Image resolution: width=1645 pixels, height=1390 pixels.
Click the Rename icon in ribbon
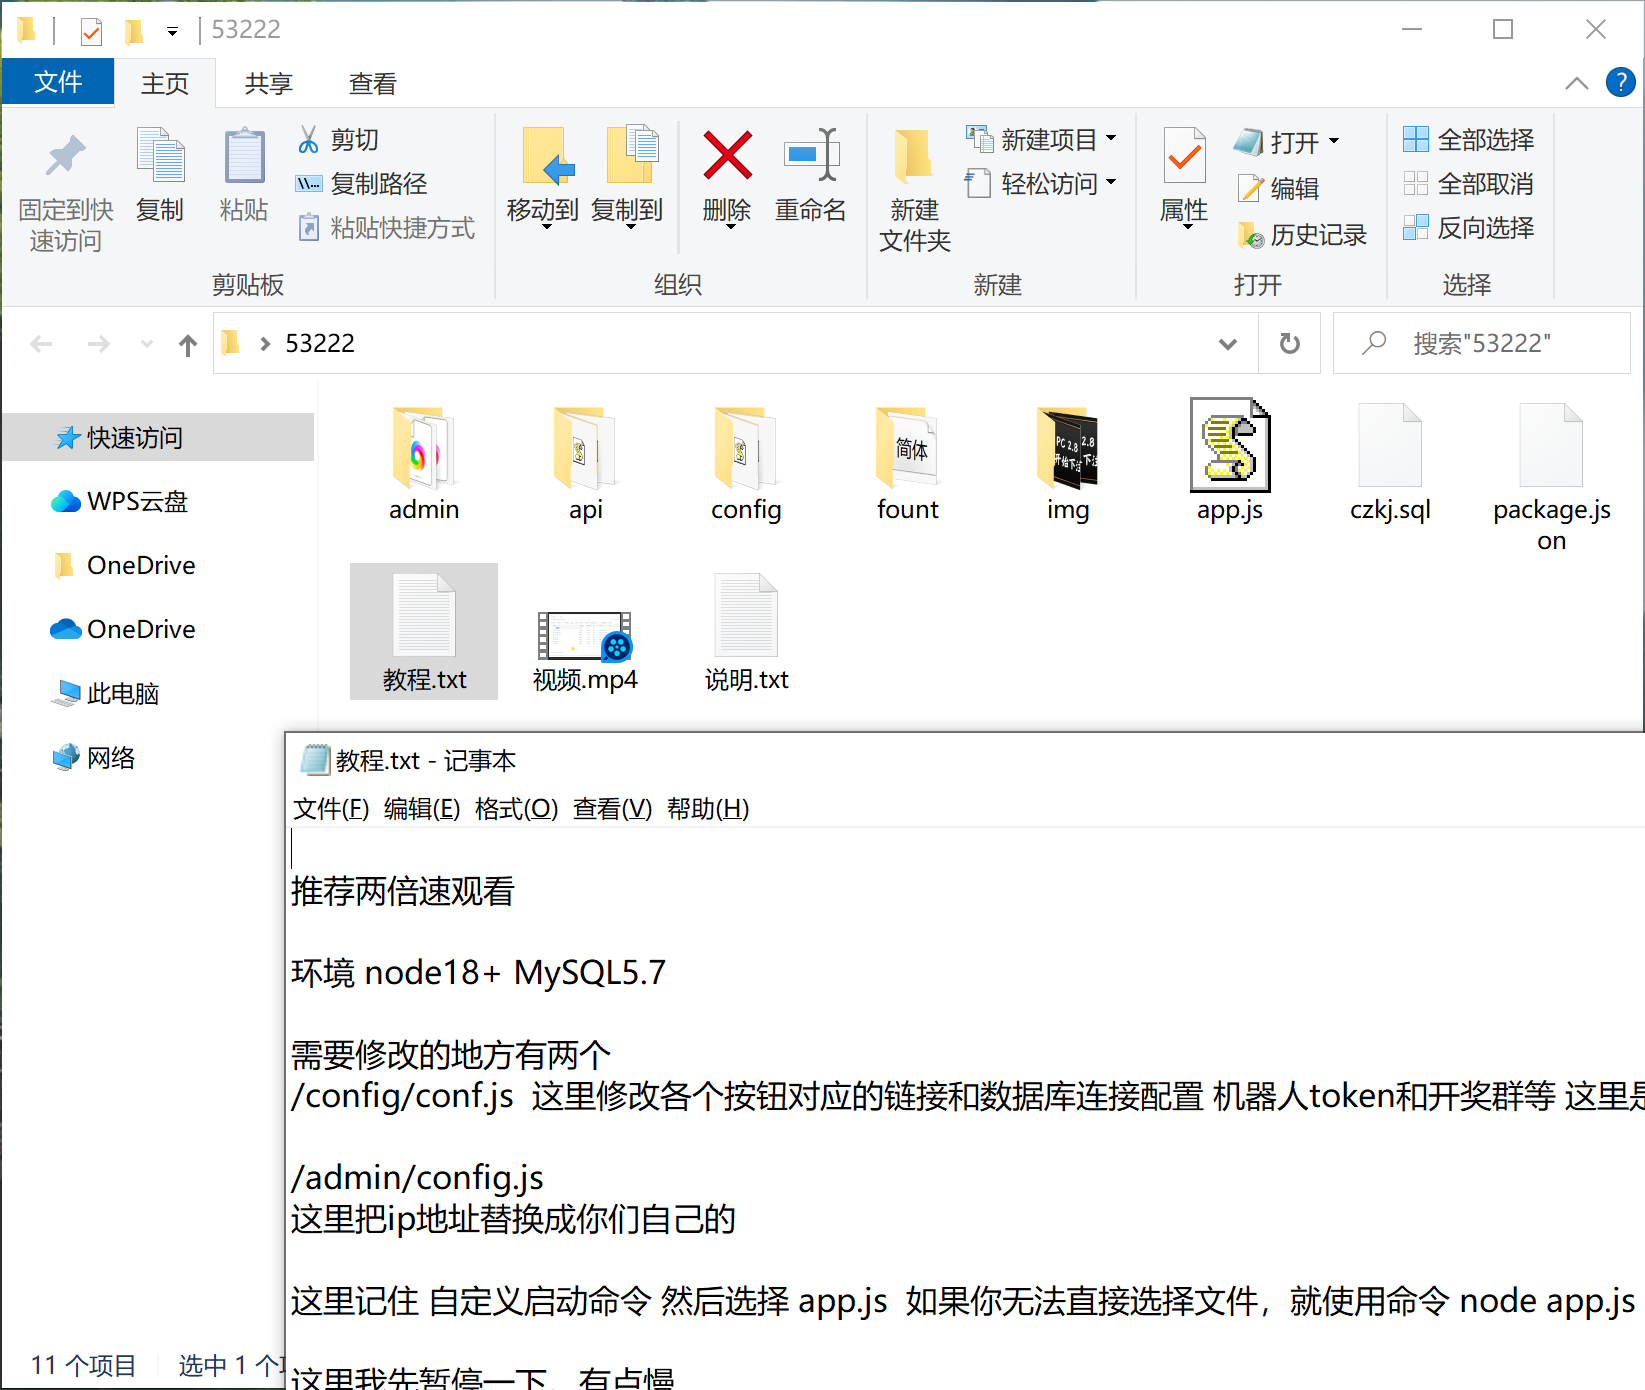[811, 156]
